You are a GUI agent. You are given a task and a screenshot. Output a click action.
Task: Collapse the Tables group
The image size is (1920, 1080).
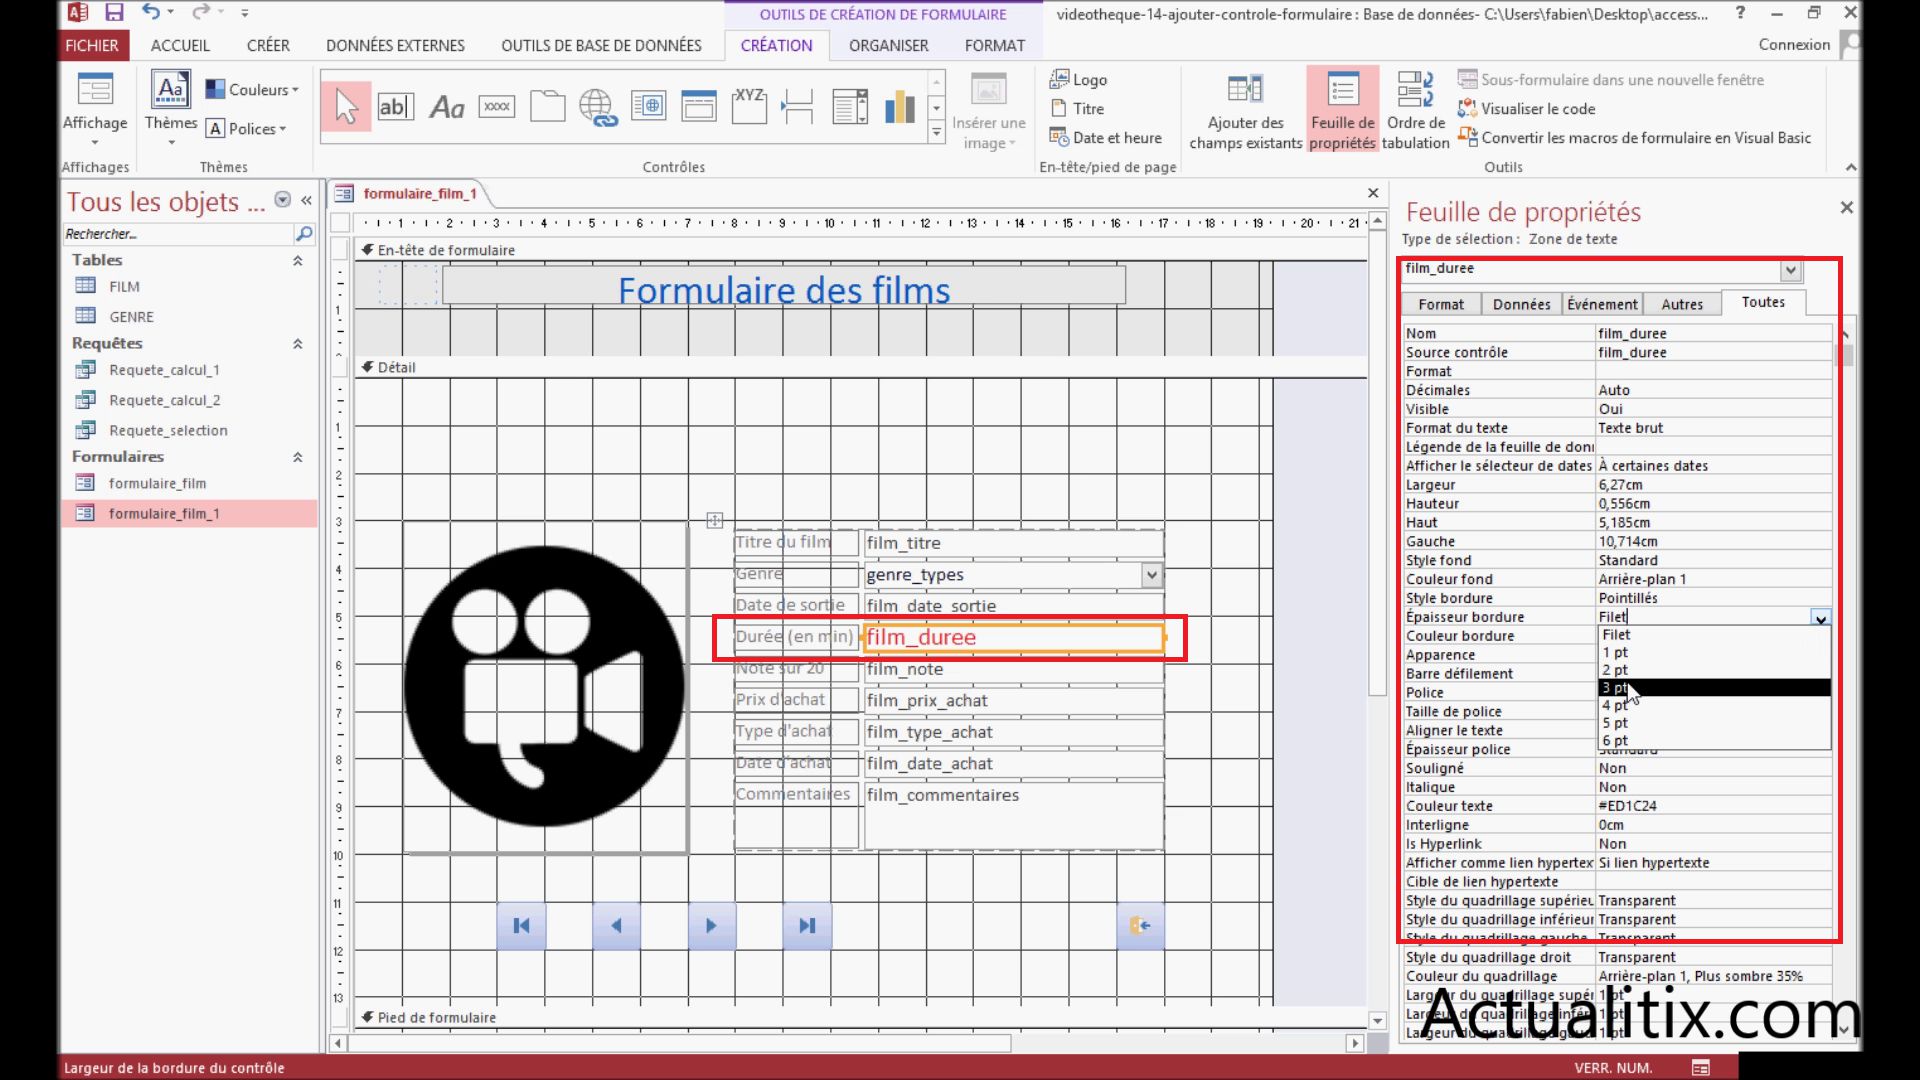[297, 260]
